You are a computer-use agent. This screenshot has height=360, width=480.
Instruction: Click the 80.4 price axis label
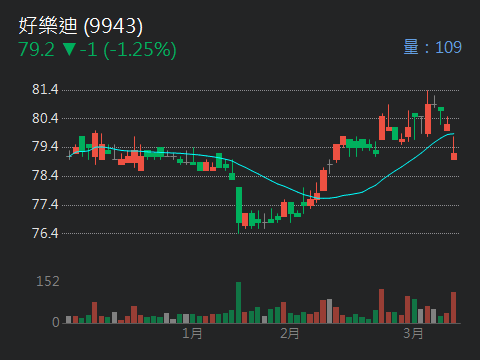45,118
